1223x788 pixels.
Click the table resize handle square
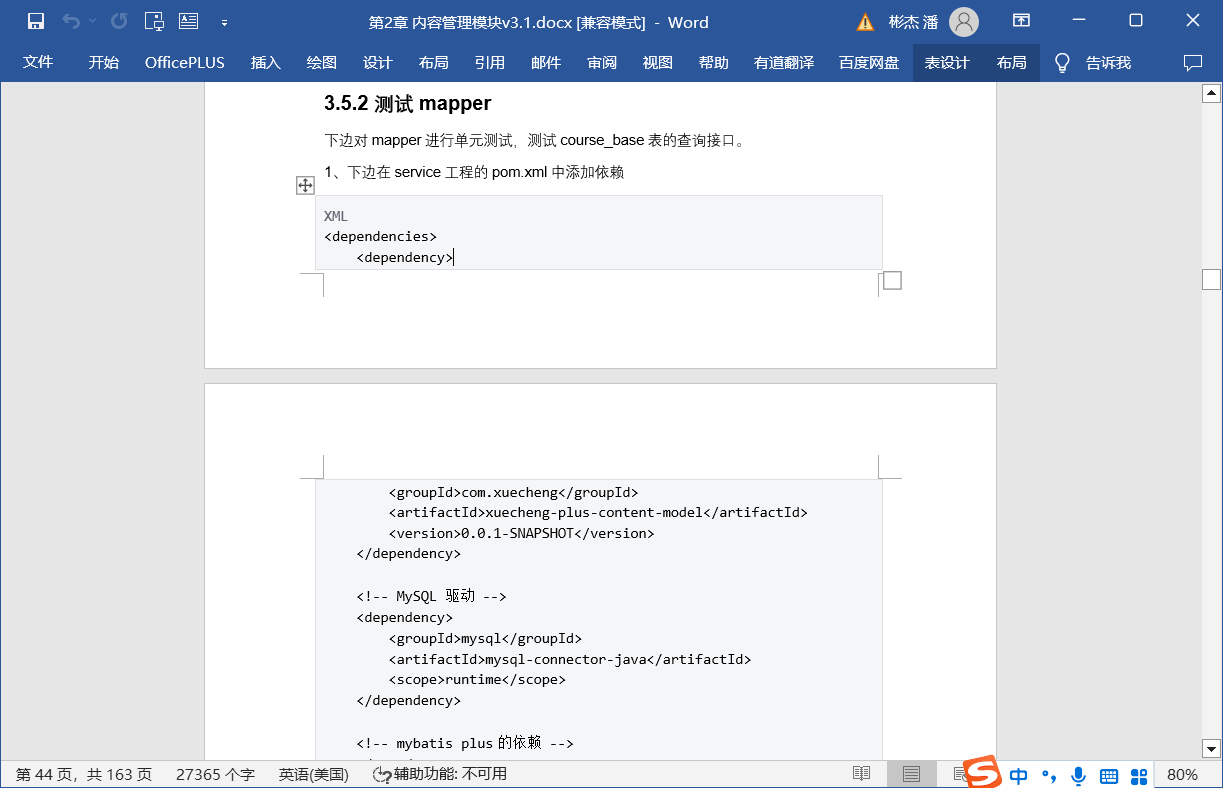(x=893, y=281)
